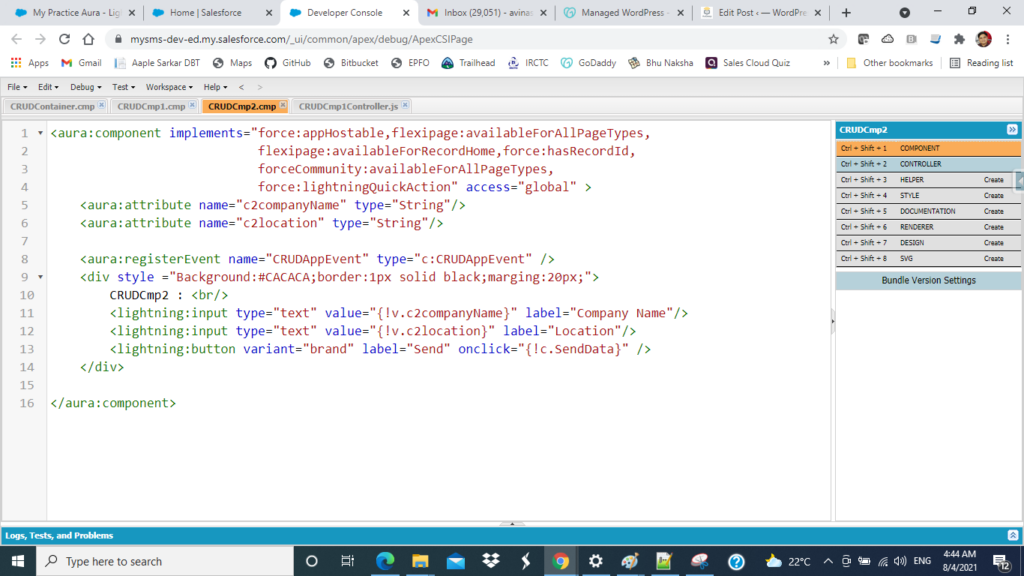Collapse the CRUDCmp2 bundle panel
Image resolution: width=1024 pixels, height=576 pixels.
[x=1012, y=129]
